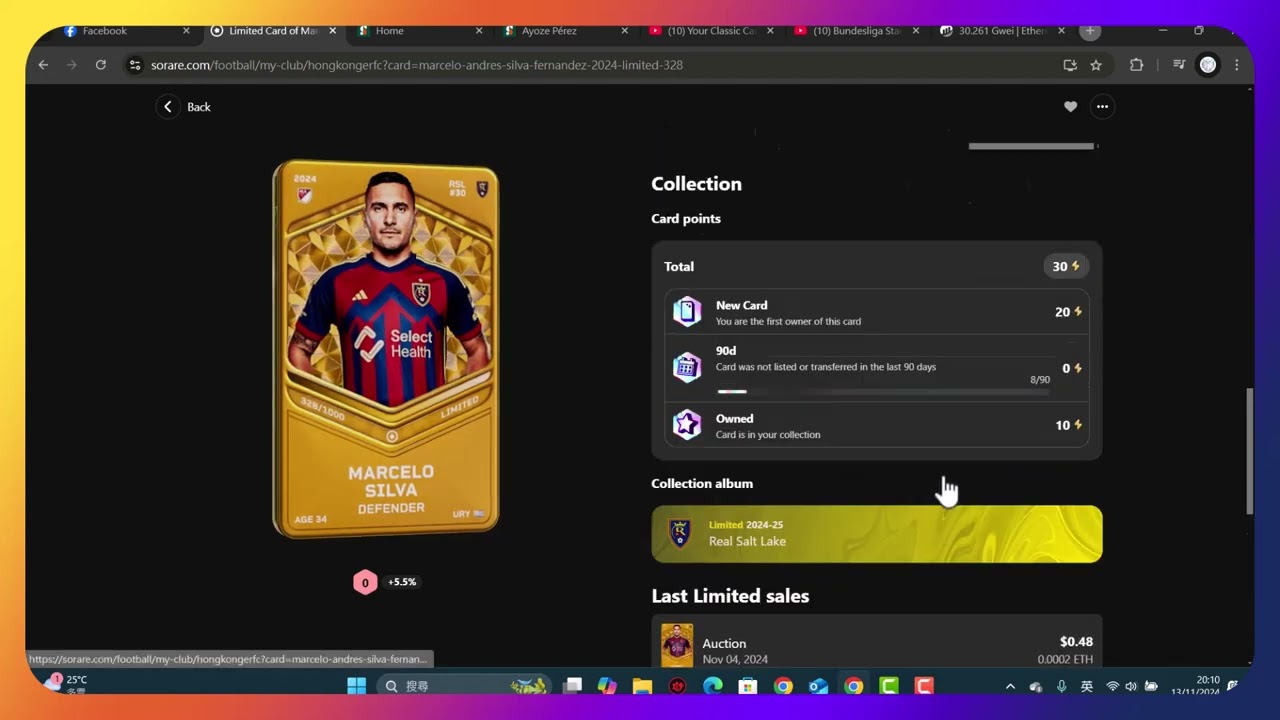
Task: Go back using the Back arrow icon
Action: [x=168, y=107]
